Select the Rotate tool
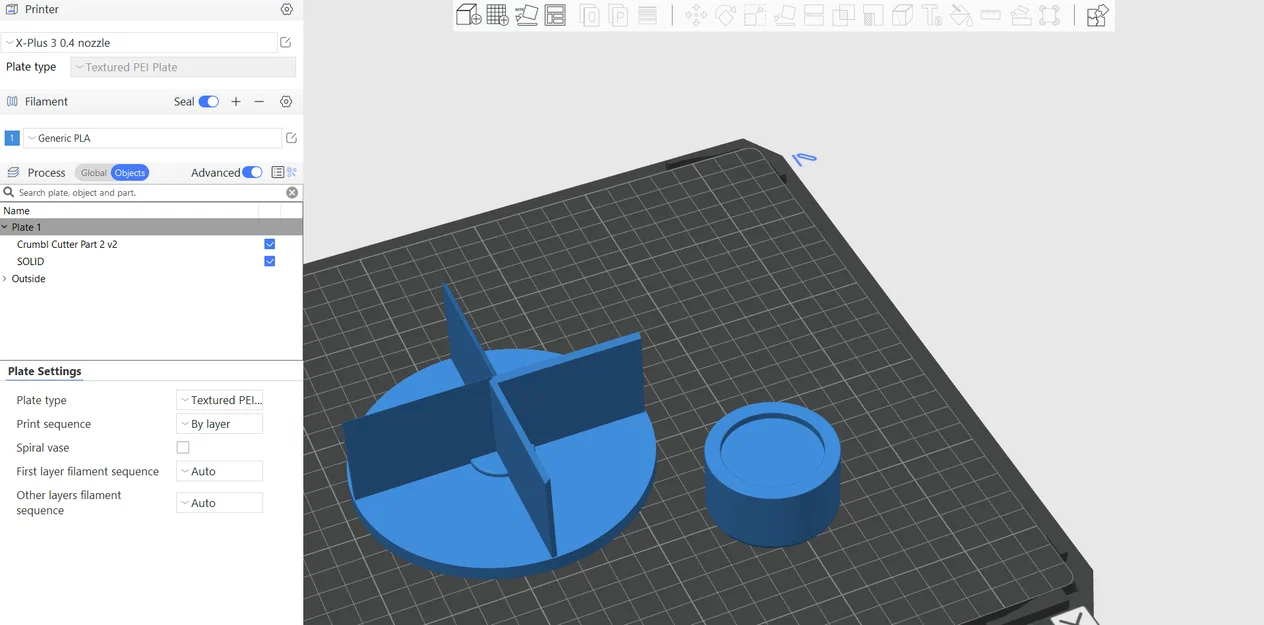This screenshot has width=1264, height=625. click(725, 15)
